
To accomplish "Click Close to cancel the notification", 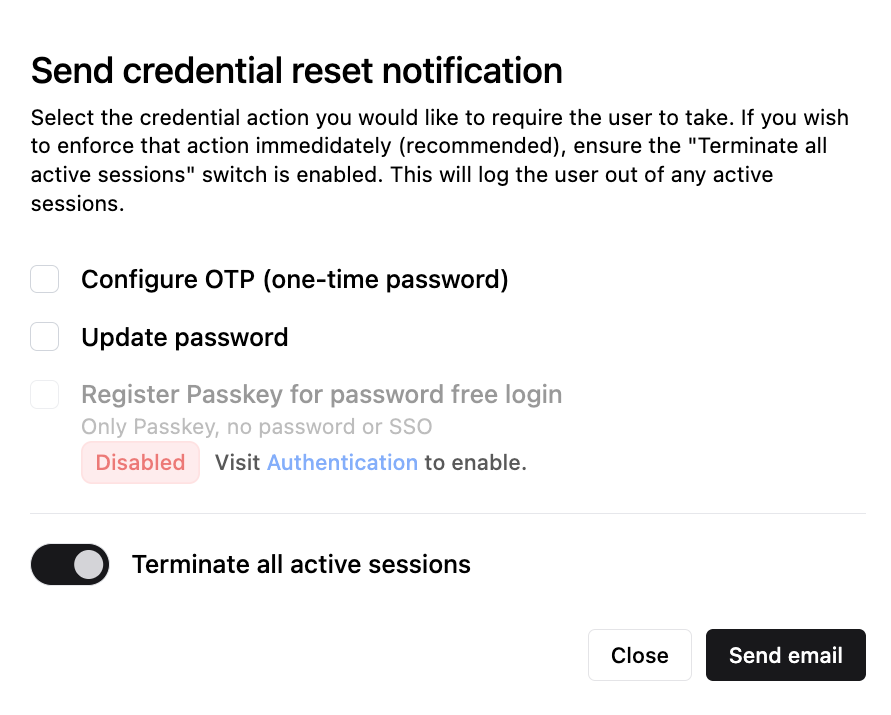I will (x=639, y=655).
